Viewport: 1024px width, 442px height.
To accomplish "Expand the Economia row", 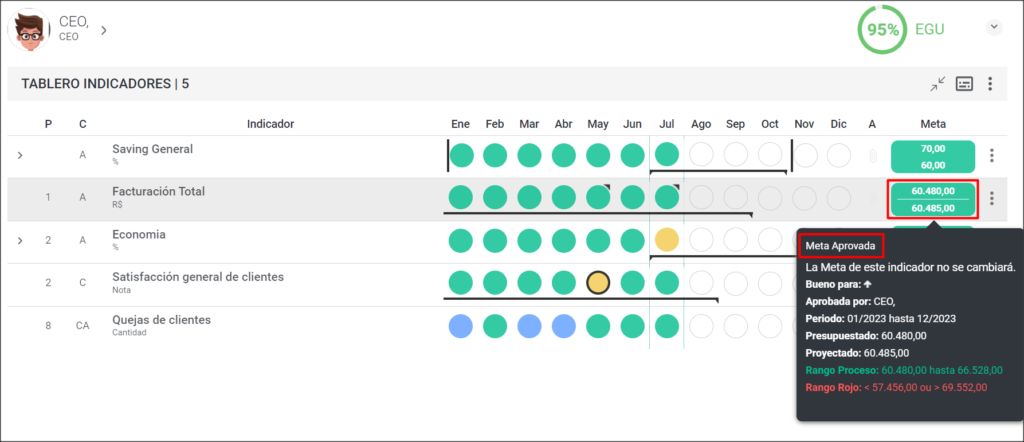I will coord(20,240).
